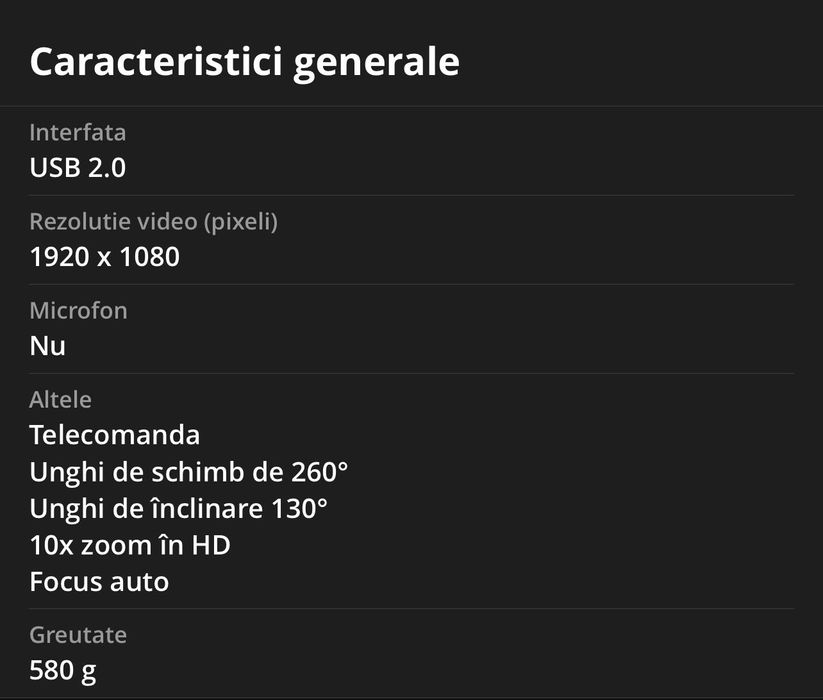The width and height of the screenshot is (823, 700).
Task: Click the divider line beneath USB 2.0
Action: click(411, 195)
